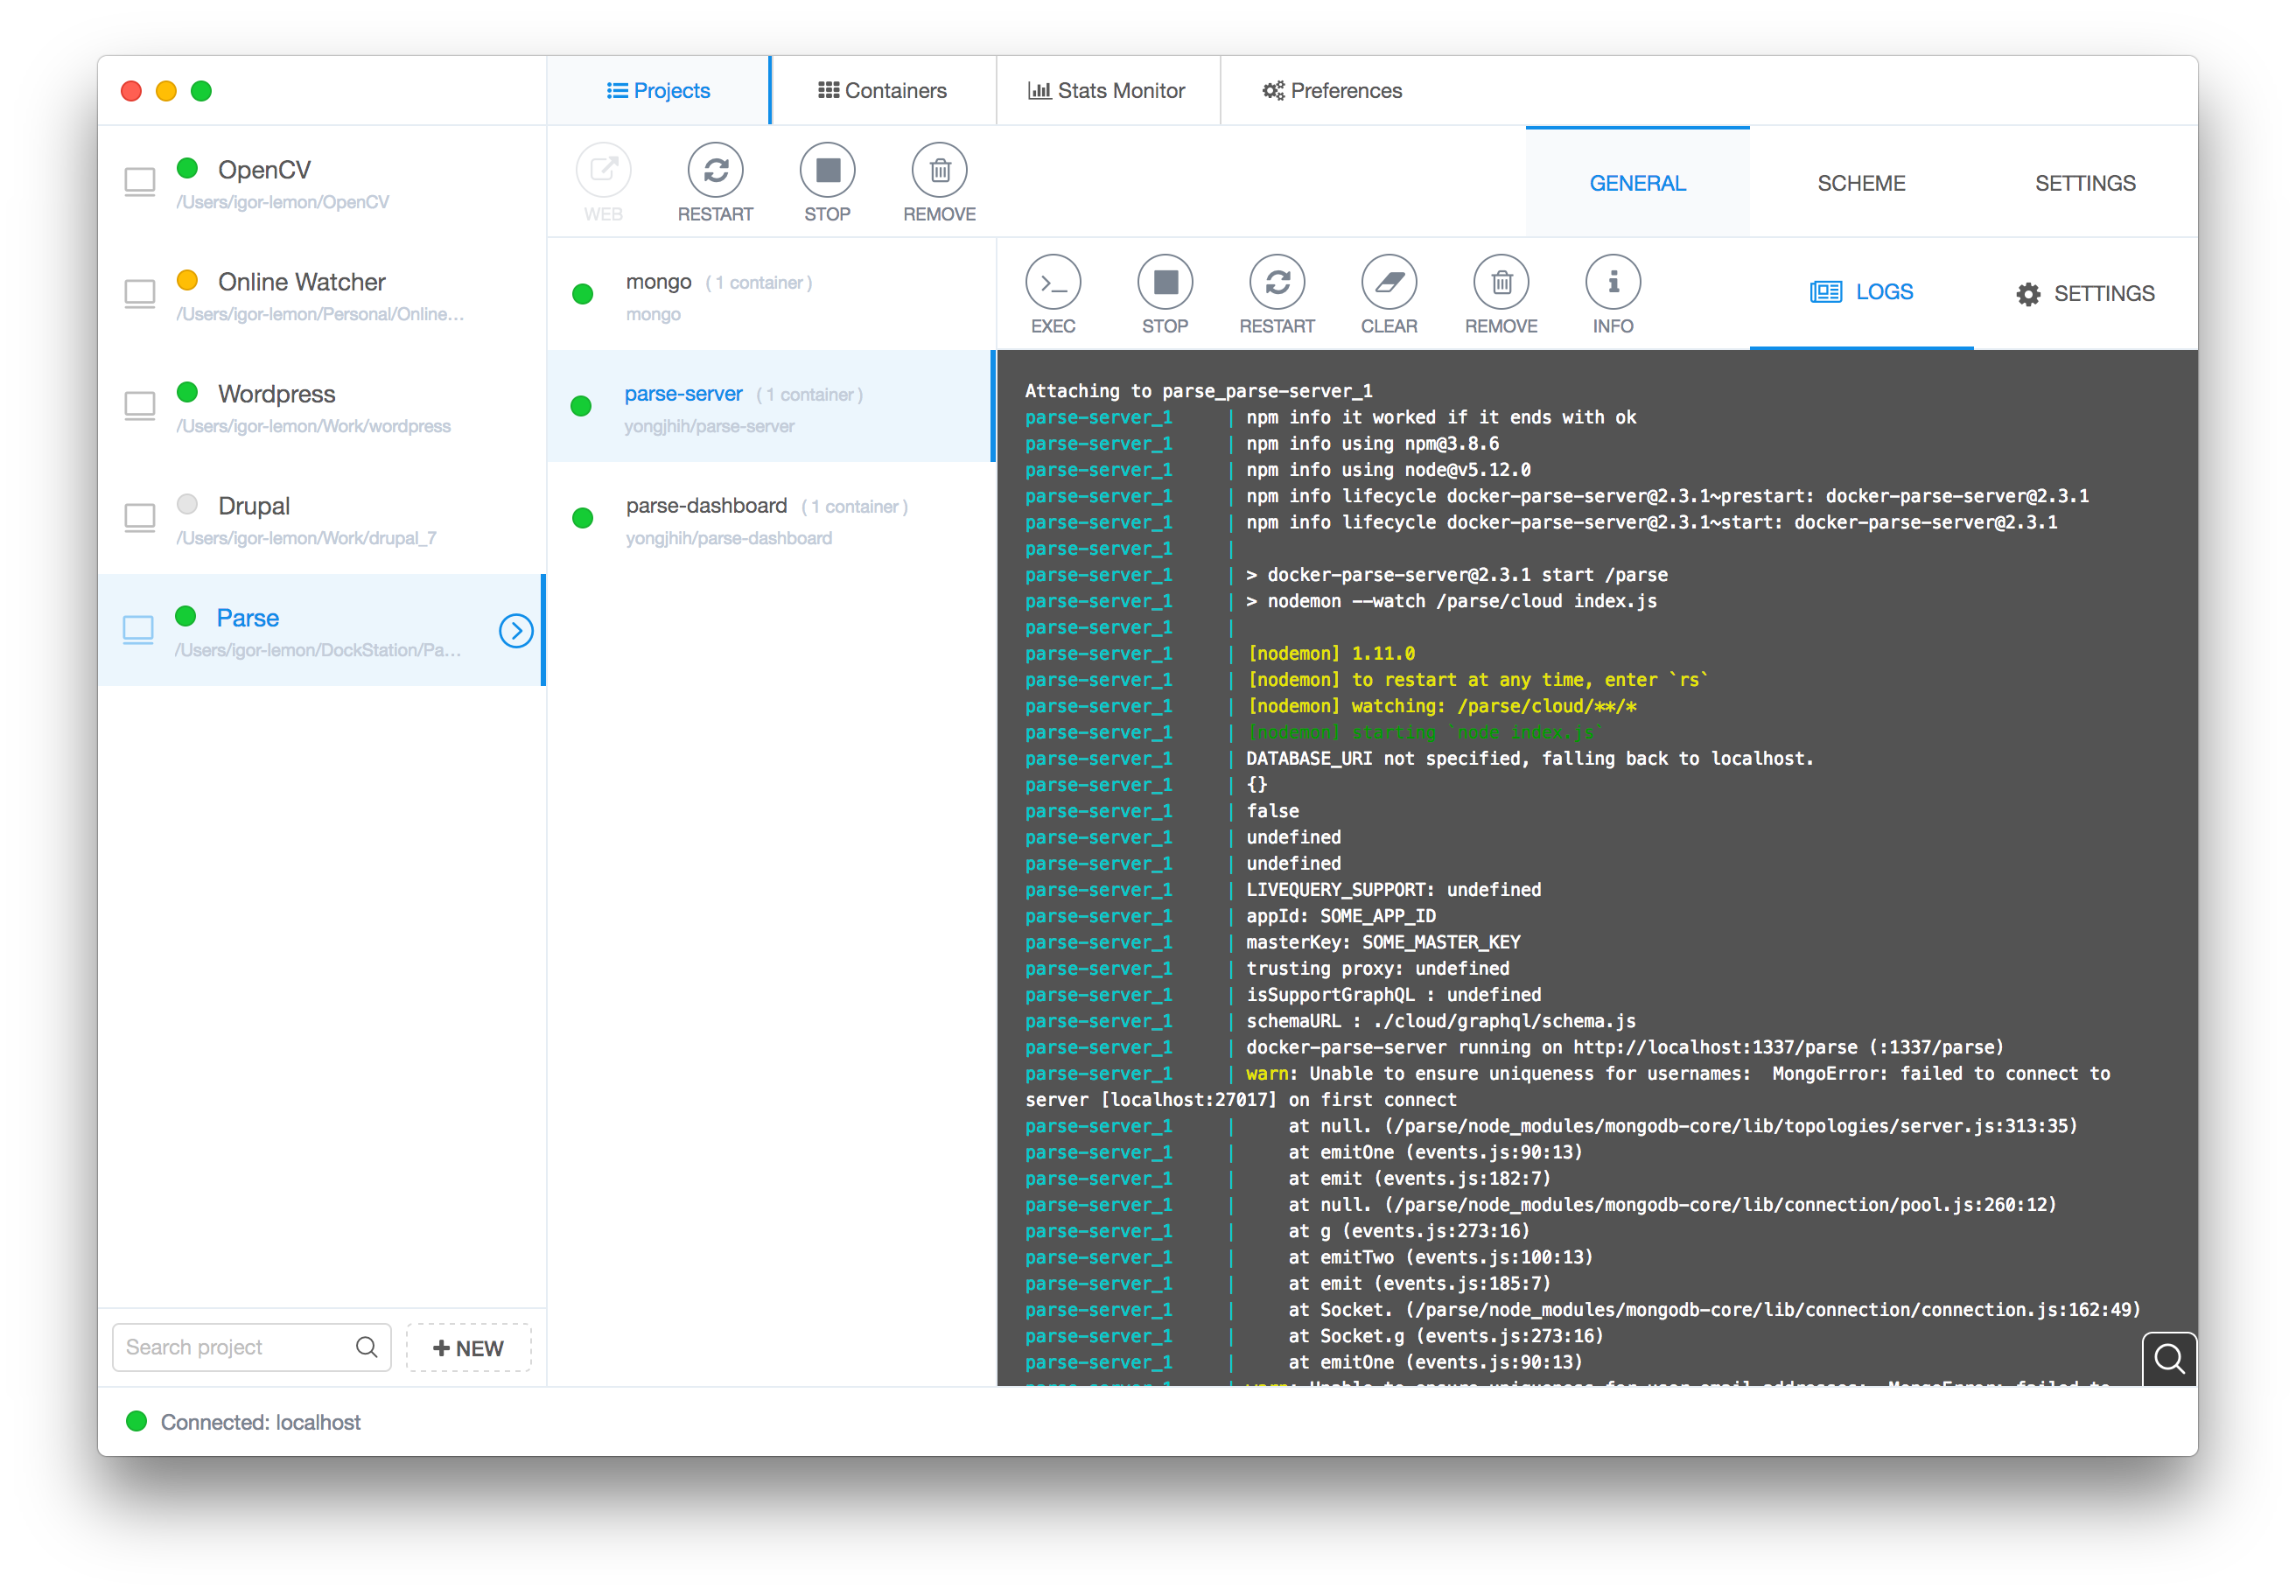
Task: Click the container EXEC terminal icon
Action: coord(1053,283)
